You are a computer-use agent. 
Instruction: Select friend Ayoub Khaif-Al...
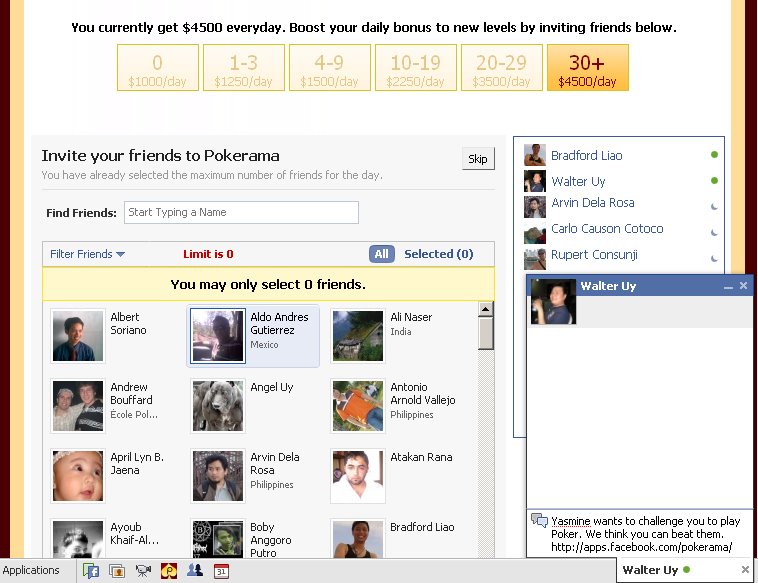112,538
